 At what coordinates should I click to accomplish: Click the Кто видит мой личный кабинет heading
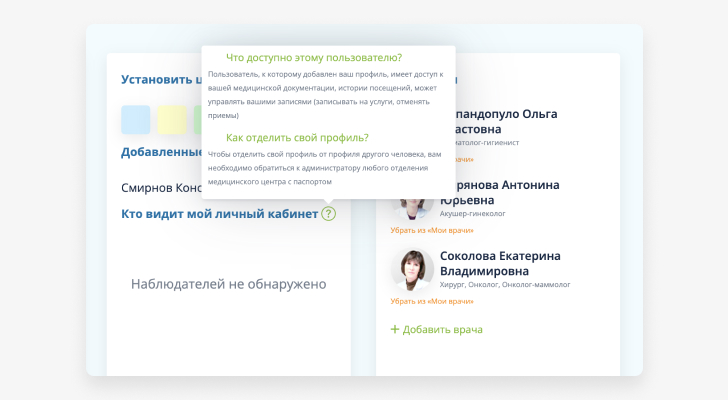click(x=219, y=213)
